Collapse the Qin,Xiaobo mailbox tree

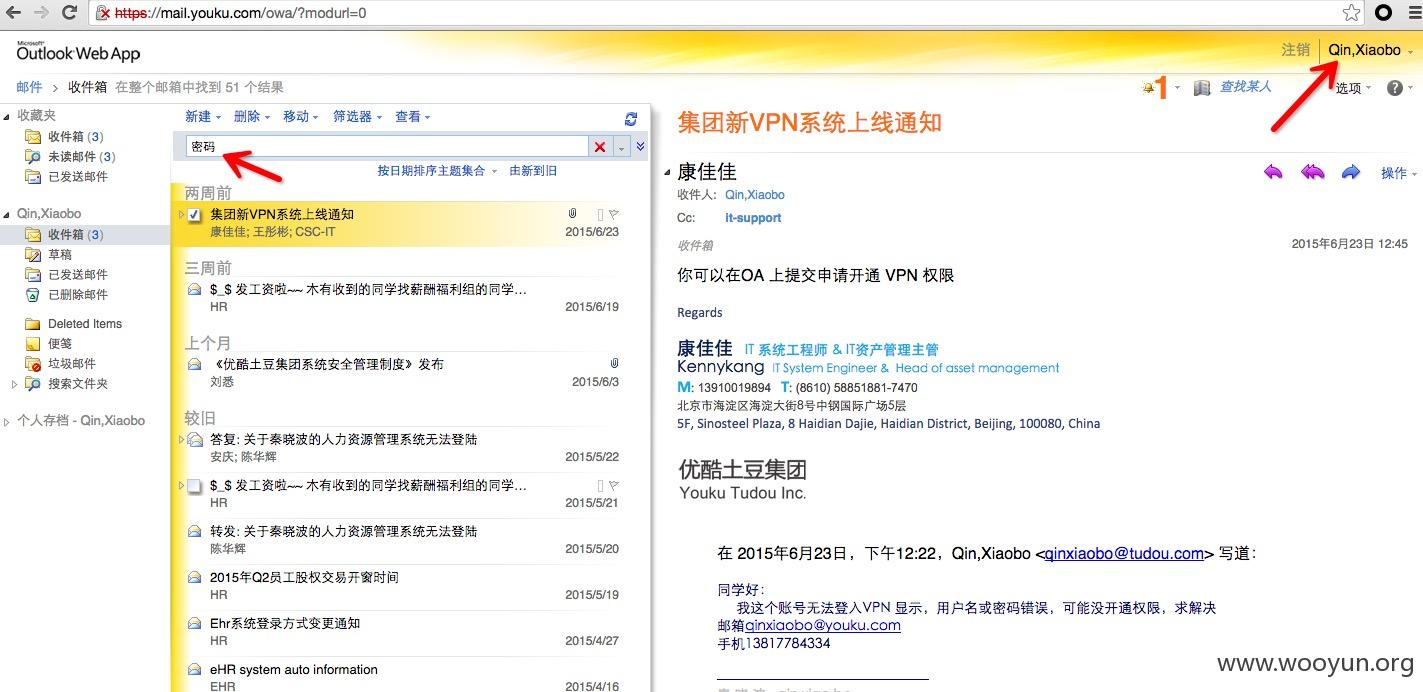click(8, 214)
